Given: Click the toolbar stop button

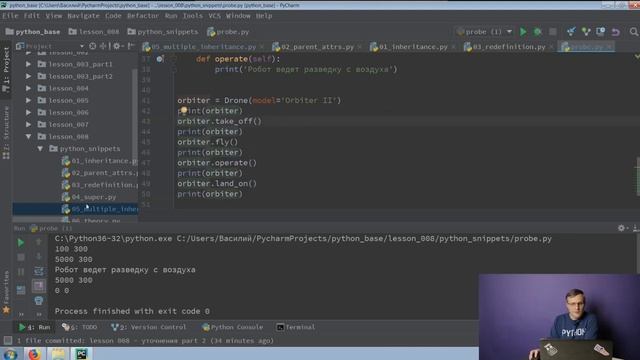Looking at the screenshot, I should (x=553, y=32).
